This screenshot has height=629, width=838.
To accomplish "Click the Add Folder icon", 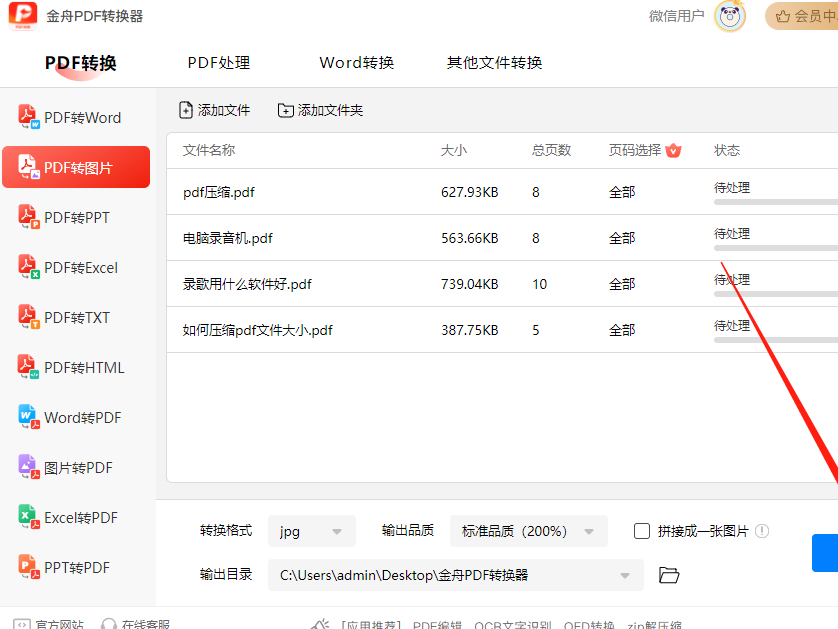I will (x=286, y=110).
